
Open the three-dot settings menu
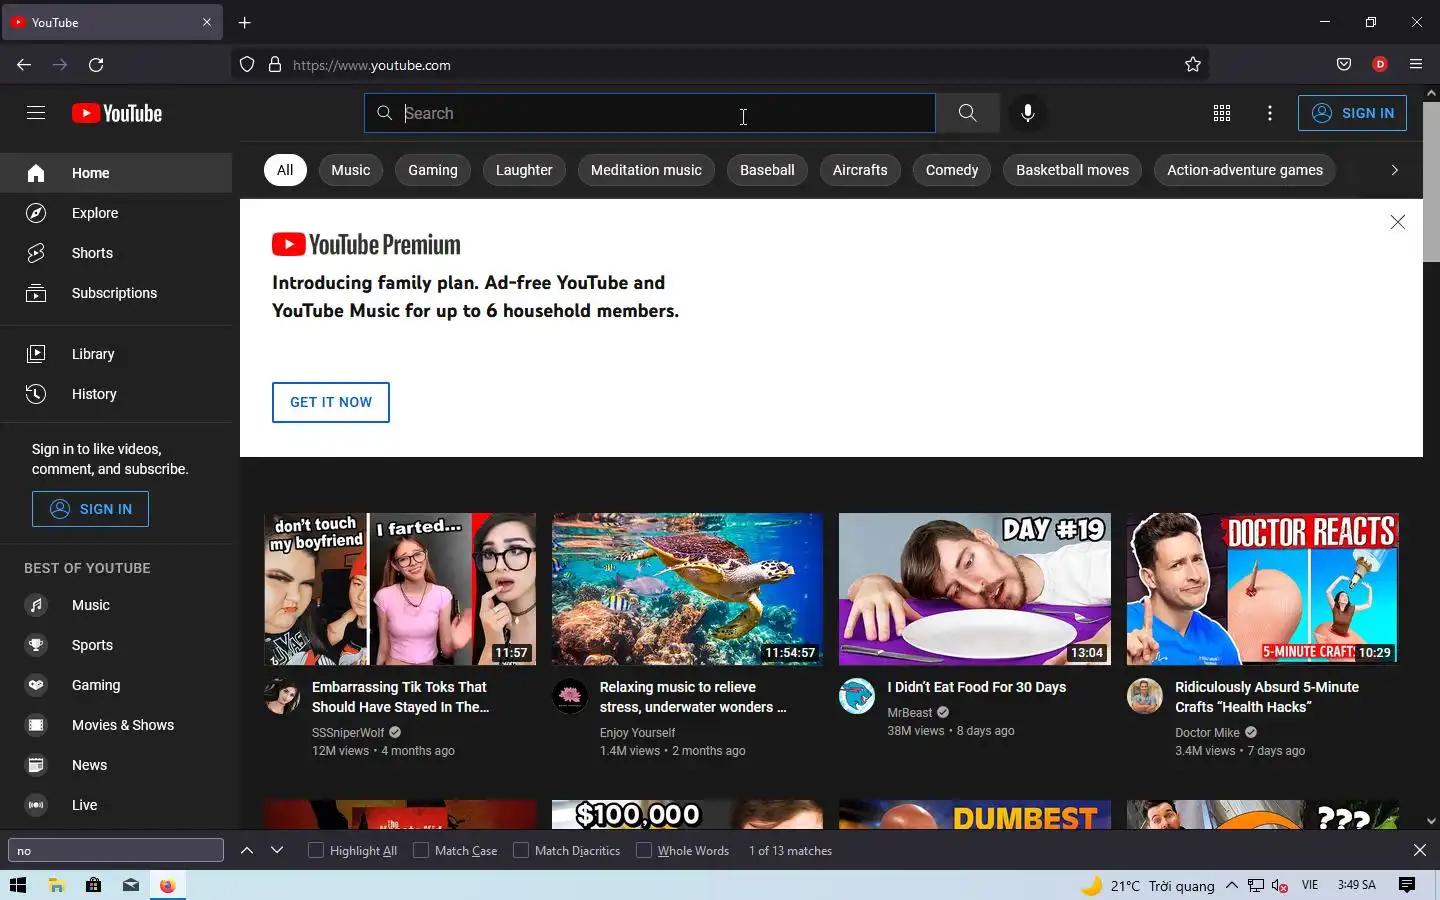pos(1270,113)
